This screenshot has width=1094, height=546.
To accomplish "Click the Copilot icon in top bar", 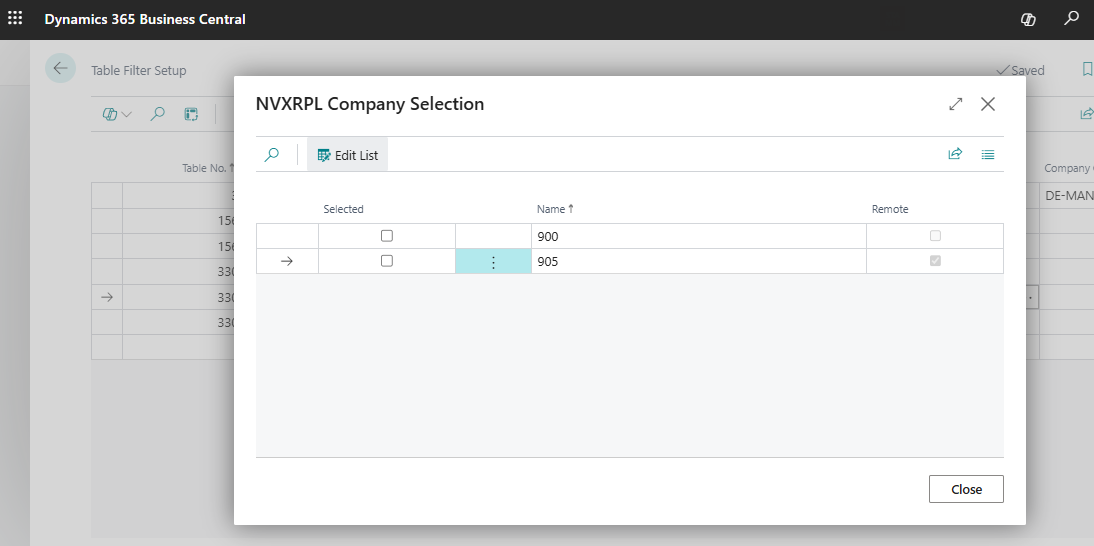I will click(1028, 19).
